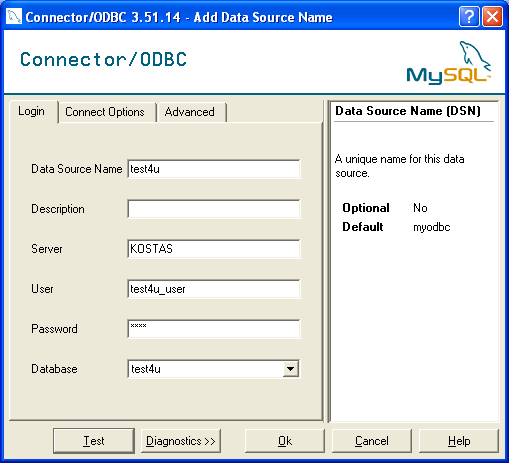Viewport: 509px width, 463px height.
Task: Focus the Password input field
Action: (x=214, y=329)
